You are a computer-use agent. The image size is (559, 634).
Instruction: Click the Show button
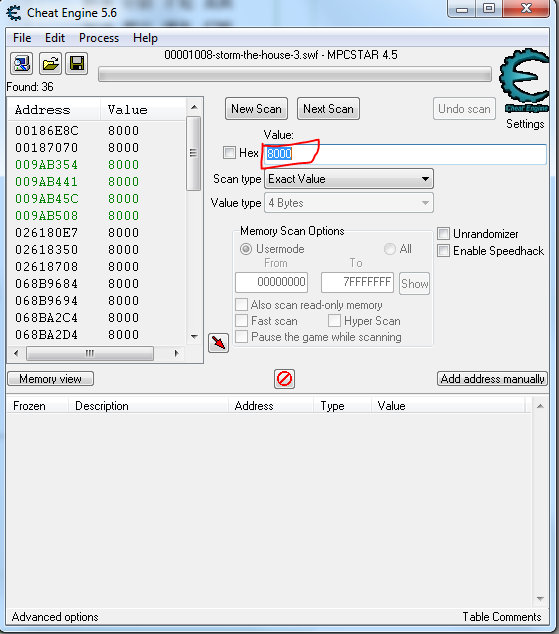coord(414,283)
